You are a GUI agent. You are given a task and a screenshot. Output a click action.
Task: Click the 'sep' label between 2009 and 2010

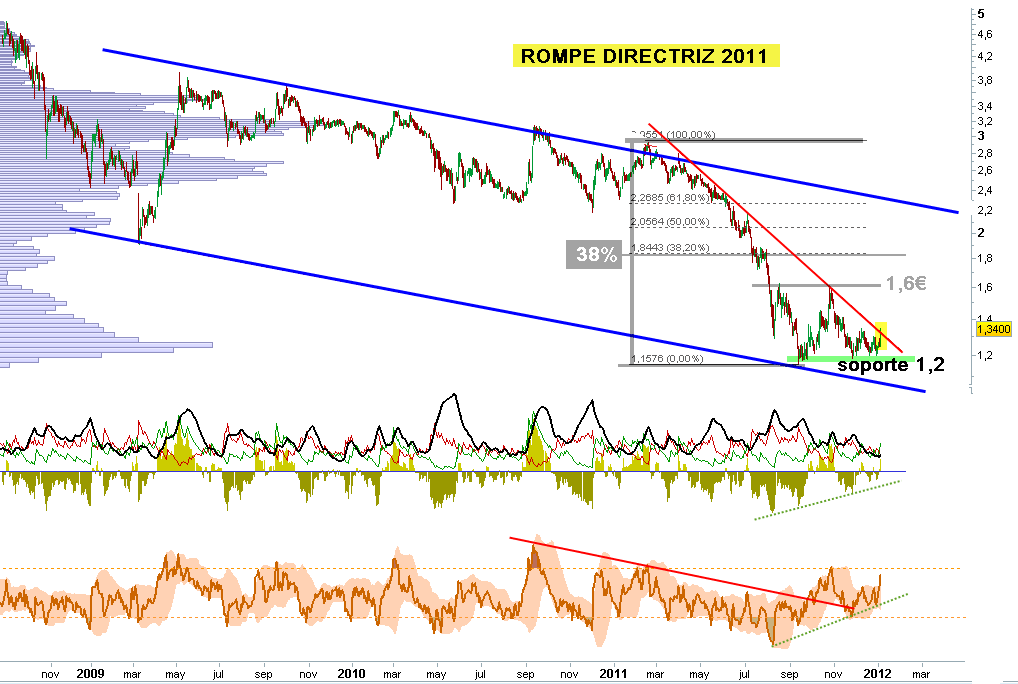point(264,675)
